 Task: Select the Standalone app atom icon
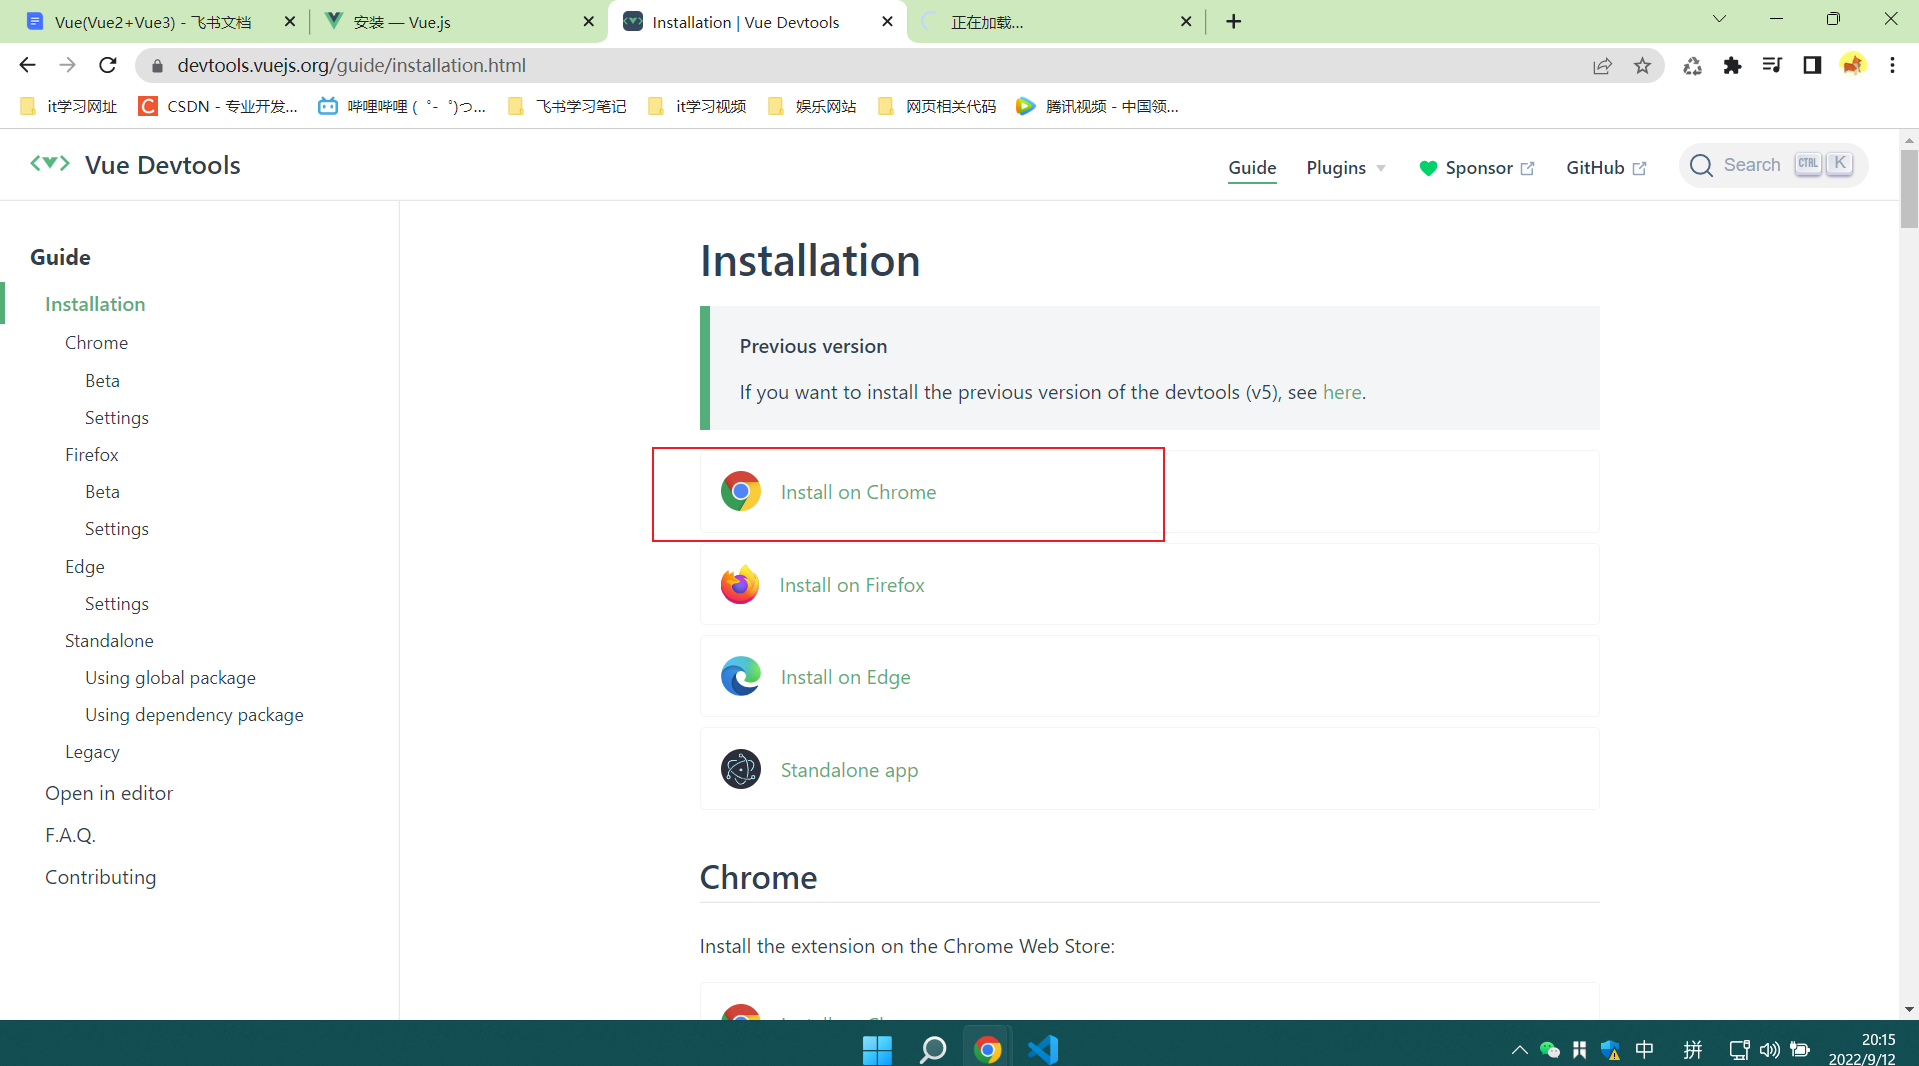[x=740, y=769]
